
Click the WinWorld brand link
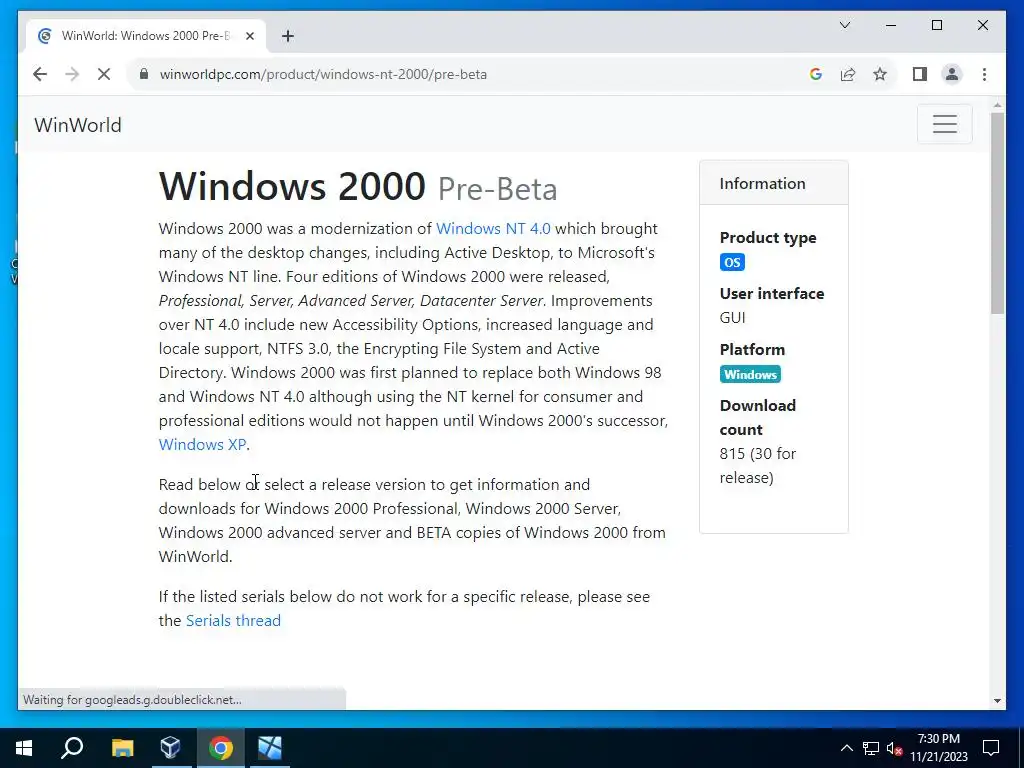78,125
